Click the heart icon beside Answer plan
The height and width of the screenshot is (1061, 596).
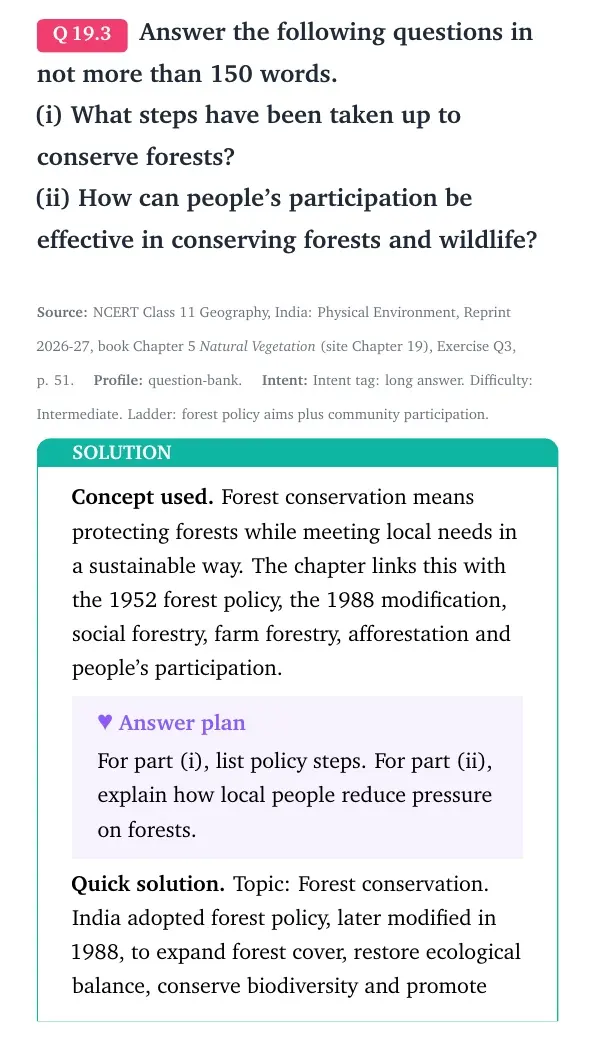104,722
